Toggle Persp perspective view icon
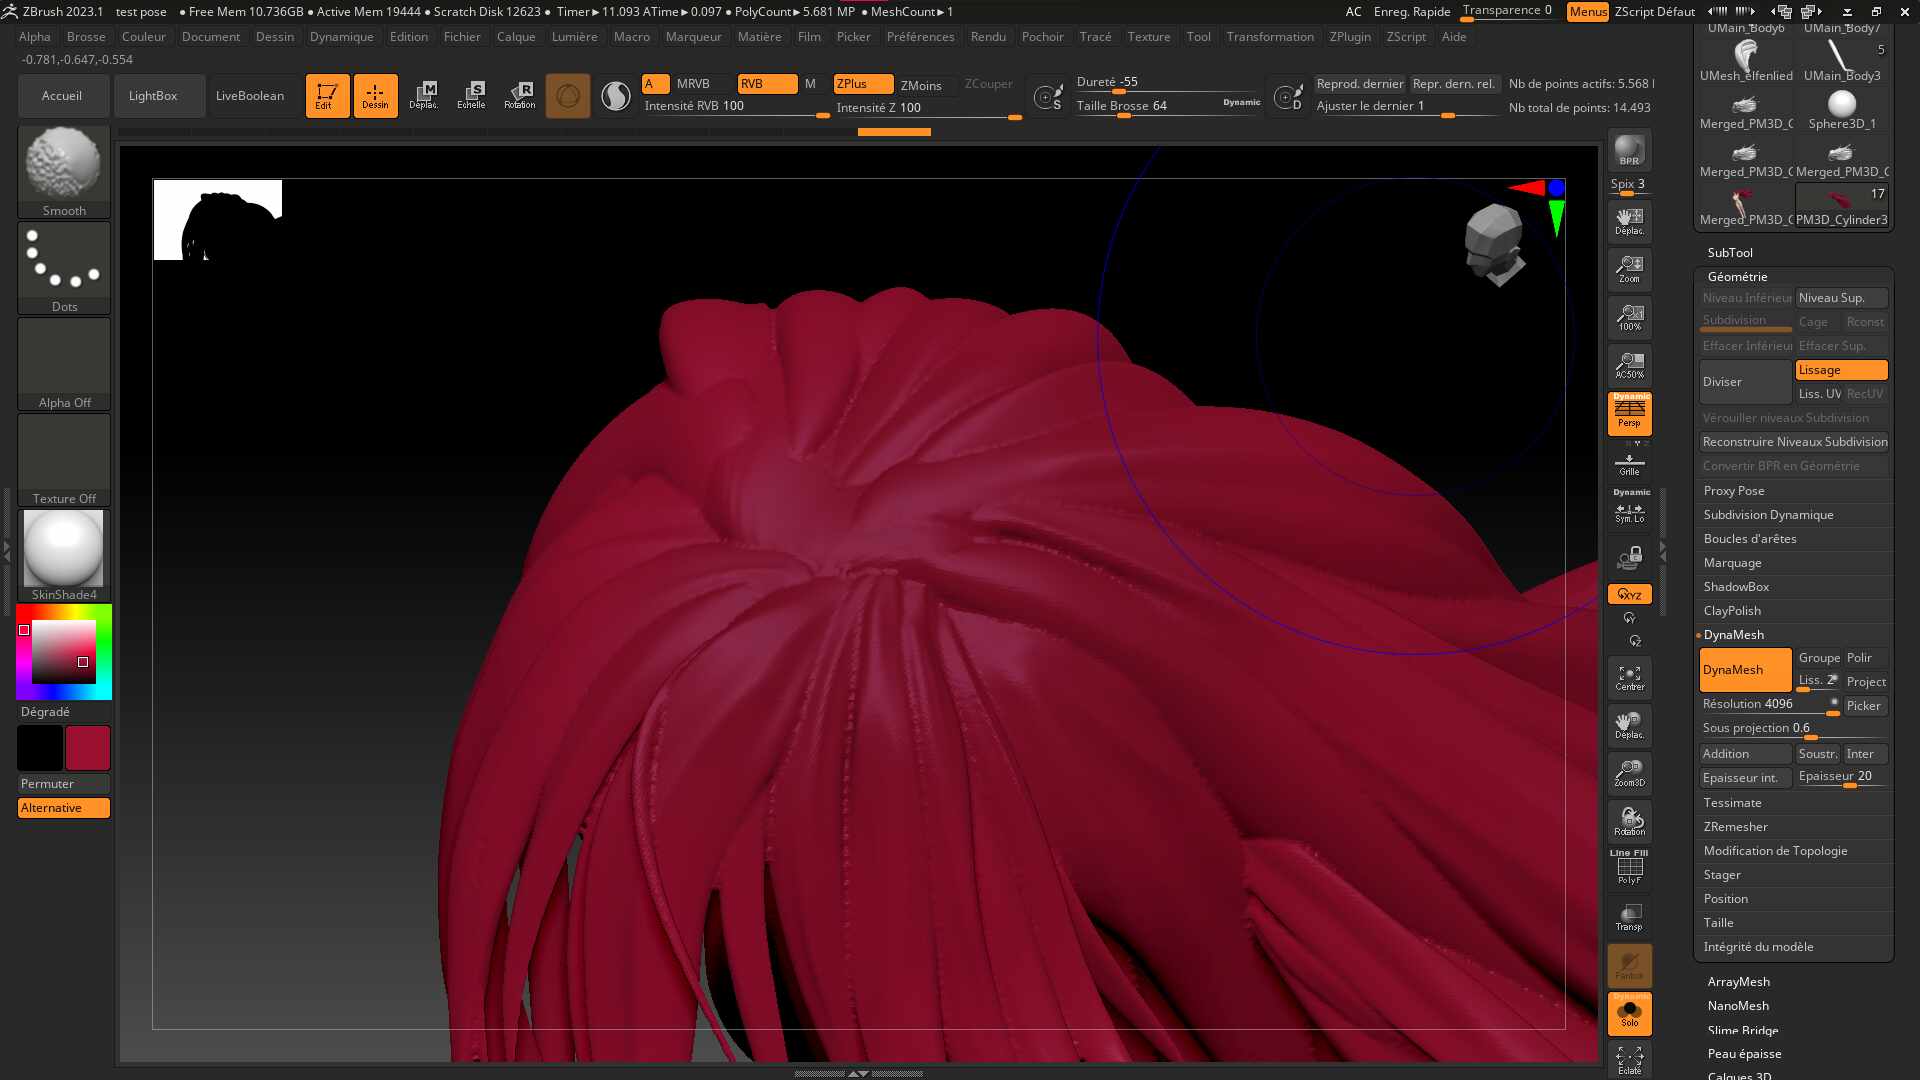The width and height of the screenshot is (1920, 1080). [1629, 414]
